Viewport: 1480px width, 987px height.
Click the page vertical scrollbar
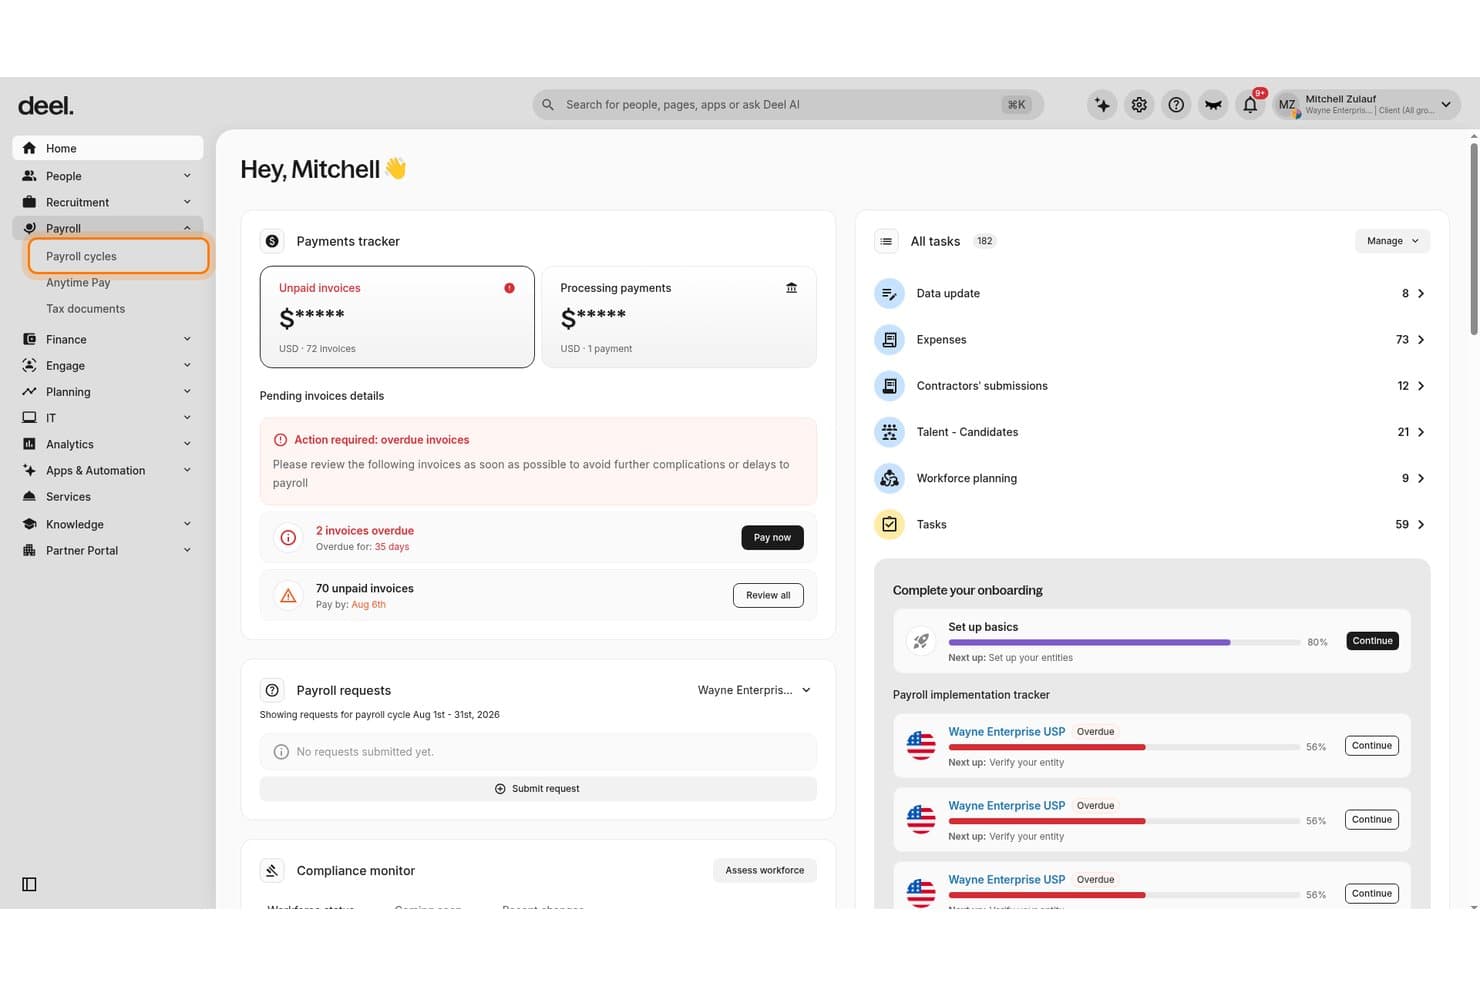1473,240
